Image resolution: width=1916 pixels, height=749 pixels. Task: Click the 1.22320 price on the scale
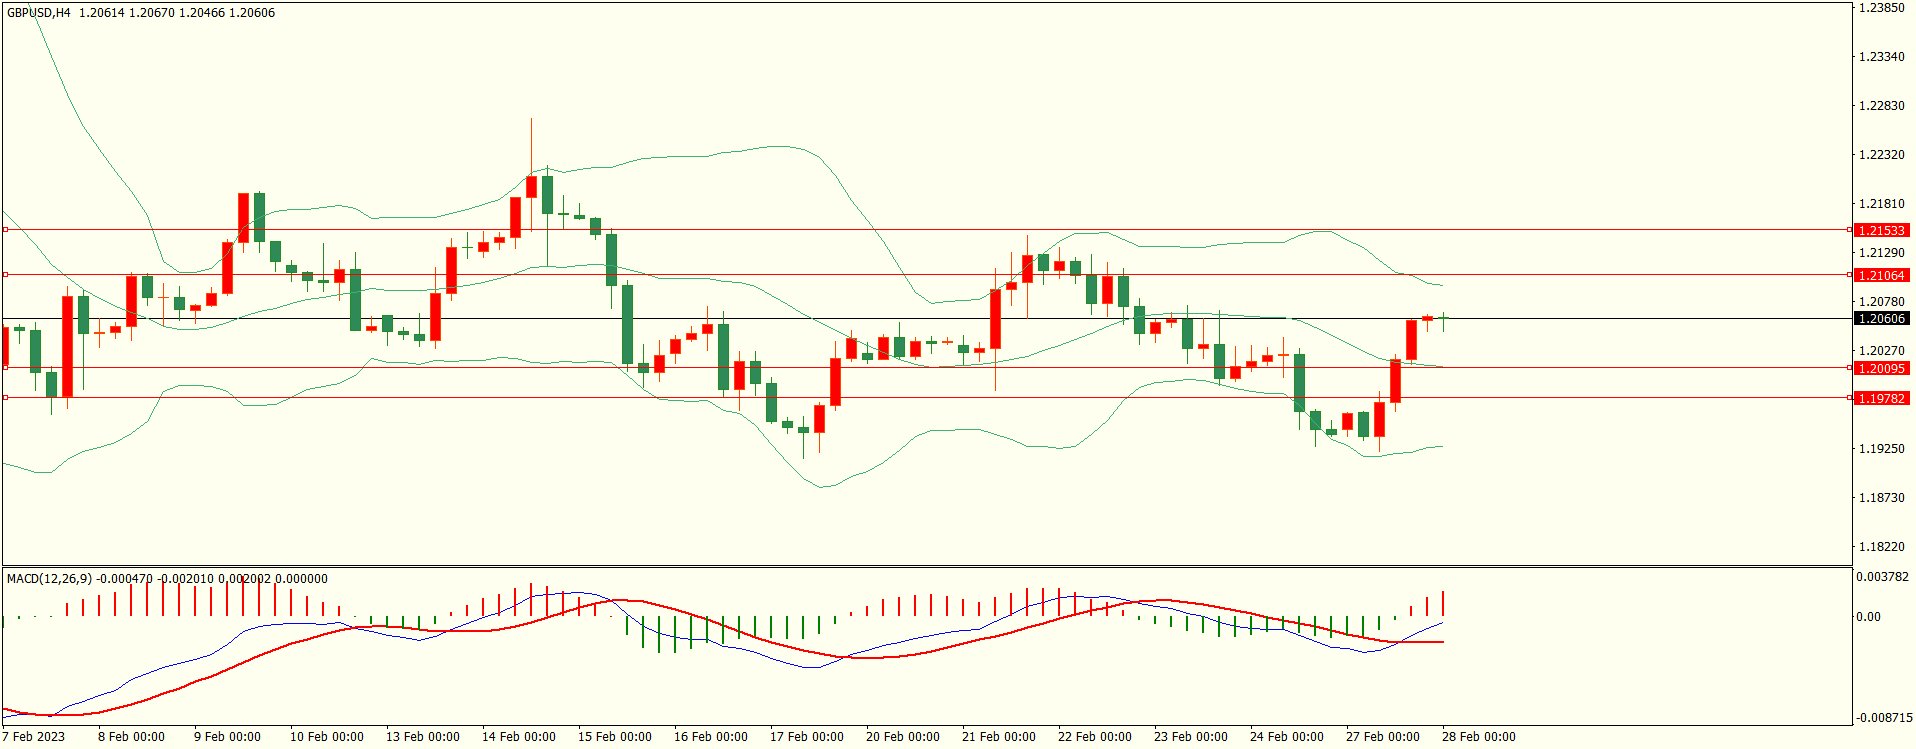[1881, 155]
